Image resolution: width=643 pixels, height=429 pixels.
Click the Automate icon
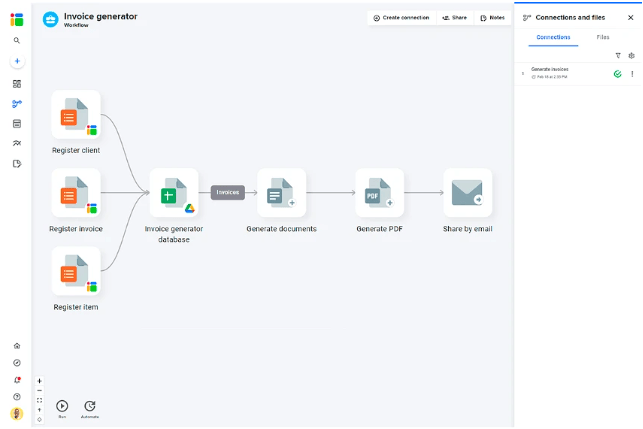90,406
